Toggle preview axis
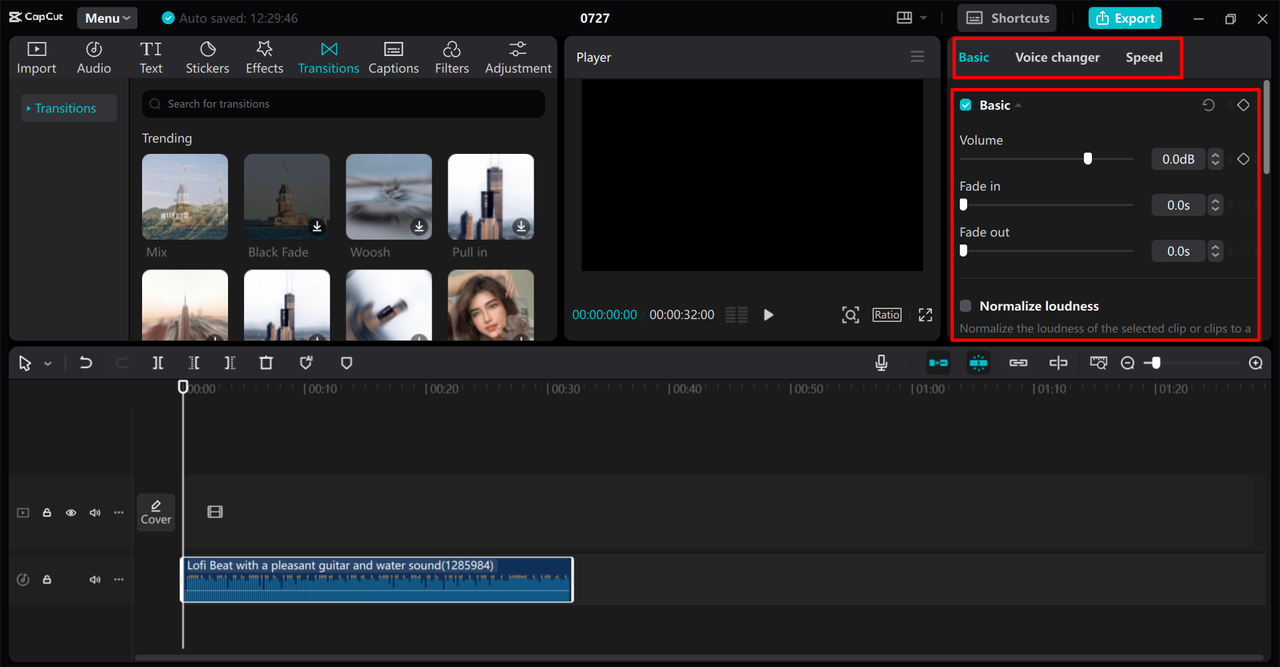Screen dimensions: 1280x667 pyautogui.click(x=1058, y=363)
